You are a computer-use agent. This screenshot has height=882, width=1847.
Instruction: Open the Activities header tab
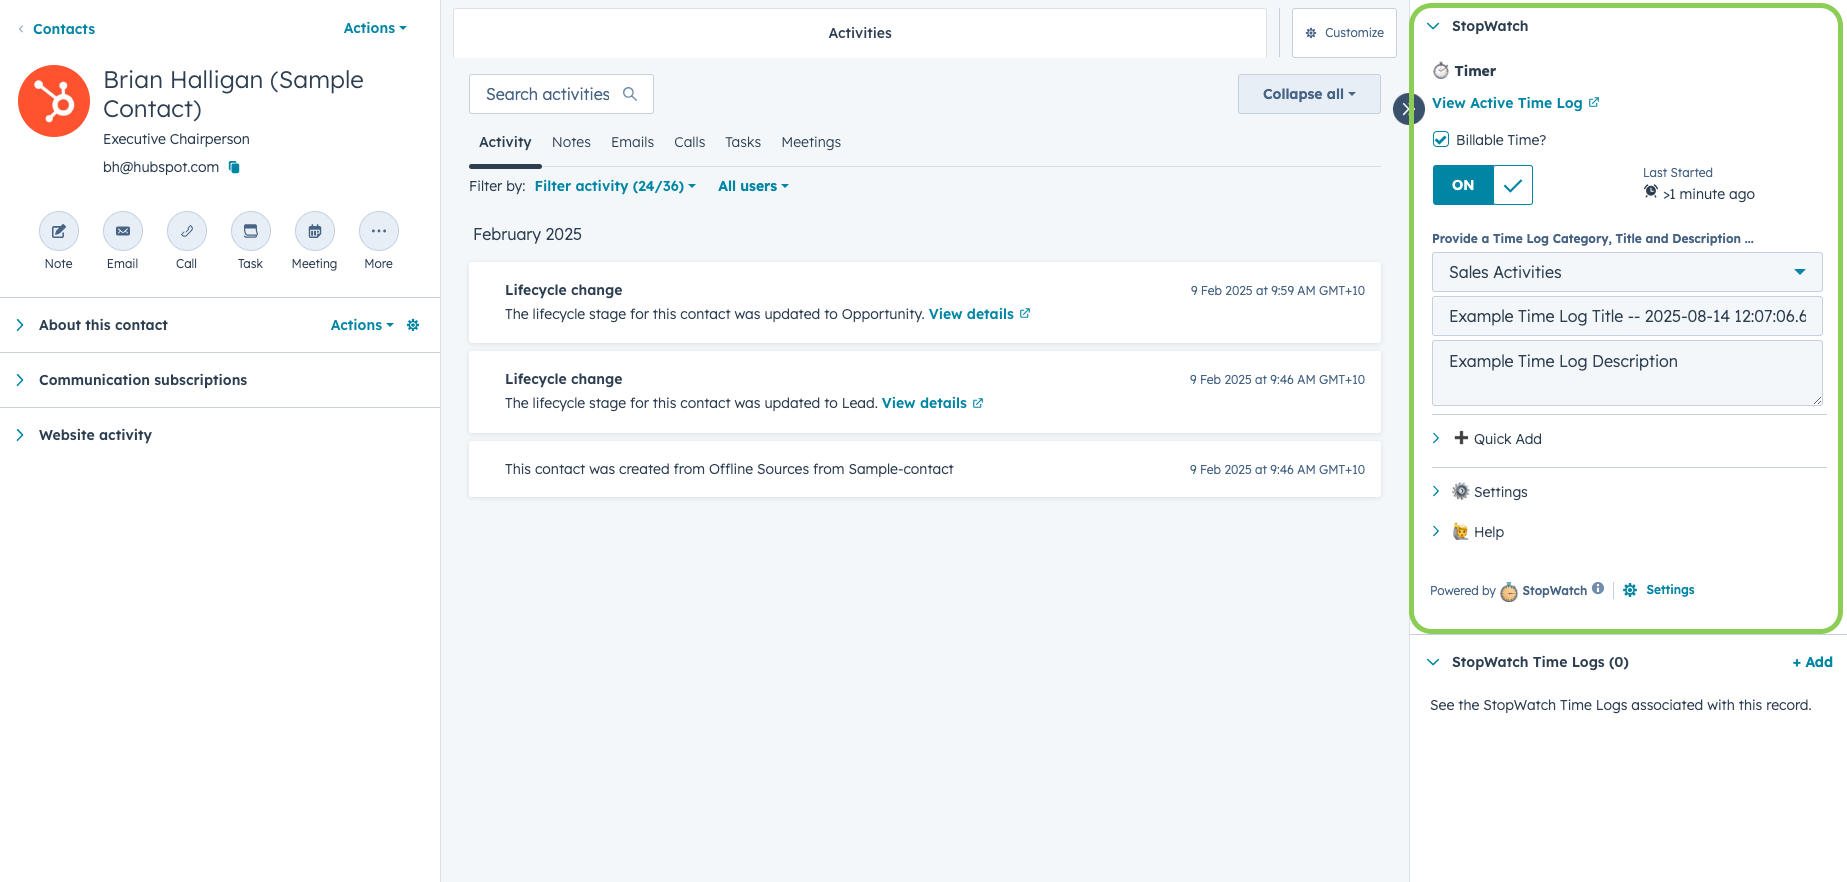tap(860, 33)
